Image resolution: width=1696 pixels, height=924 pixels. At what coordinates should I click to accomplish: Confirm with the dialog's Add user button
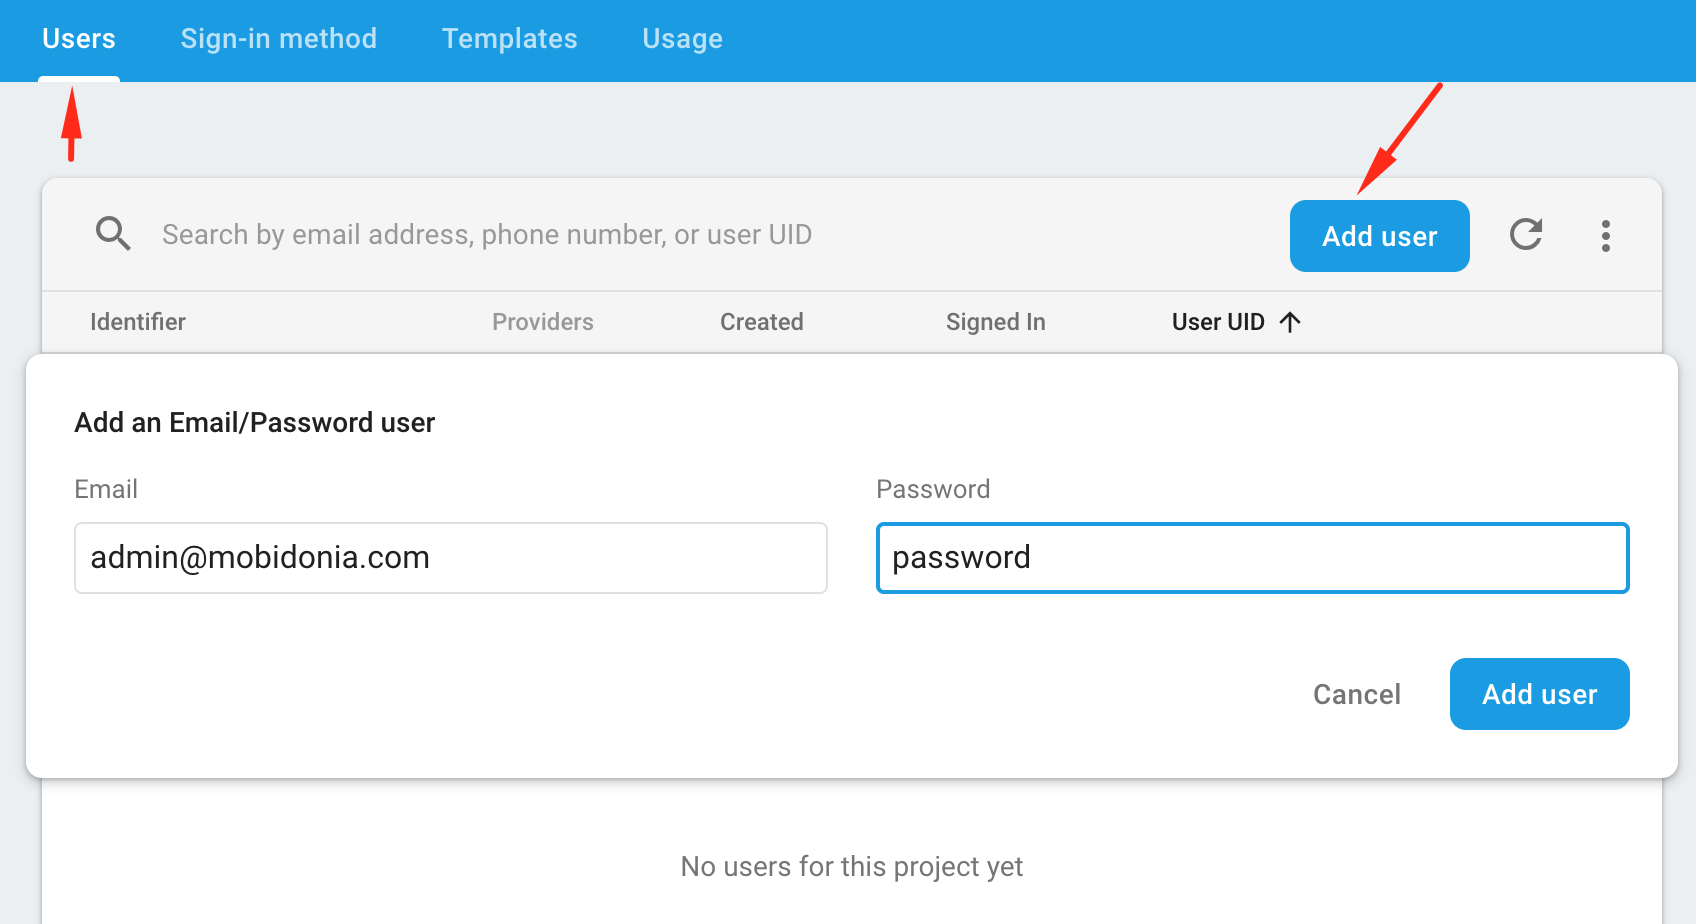click(1540, 694)
